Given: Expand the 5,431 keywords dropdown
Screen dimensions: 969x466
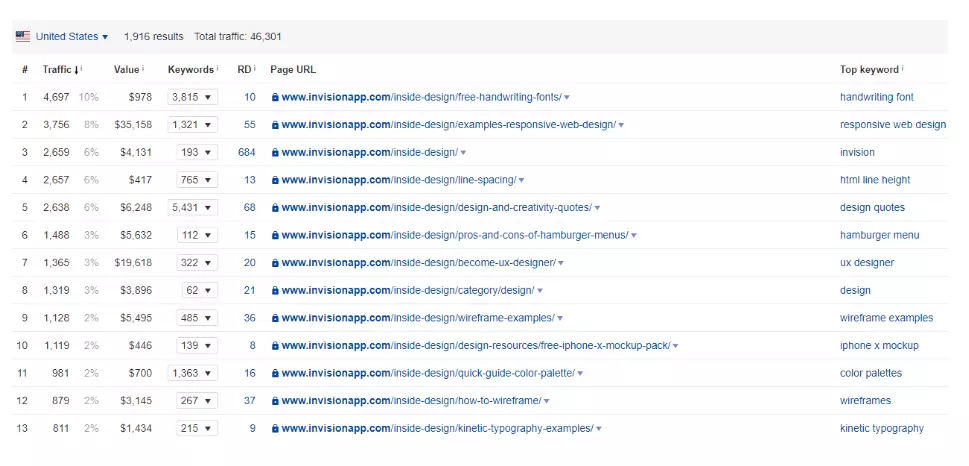Looking at the screenshot, I should pyautogui.click(x=192, y=208).
